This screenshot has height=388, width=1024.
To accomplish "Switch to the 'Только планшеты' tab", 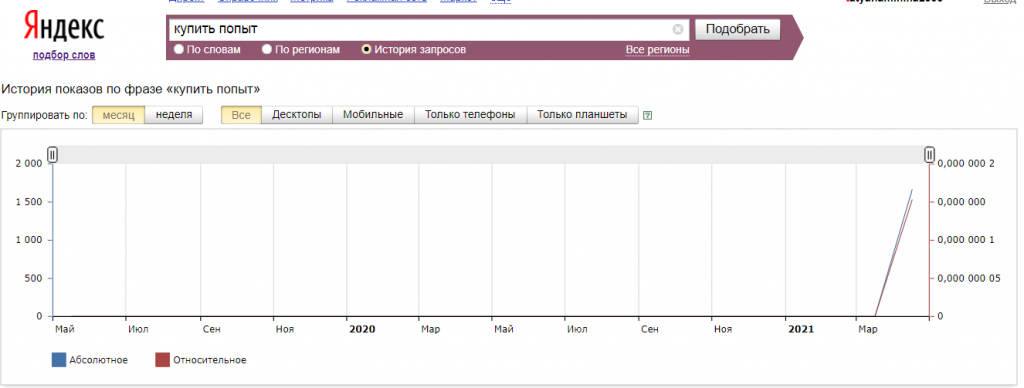I will [582, 115].
